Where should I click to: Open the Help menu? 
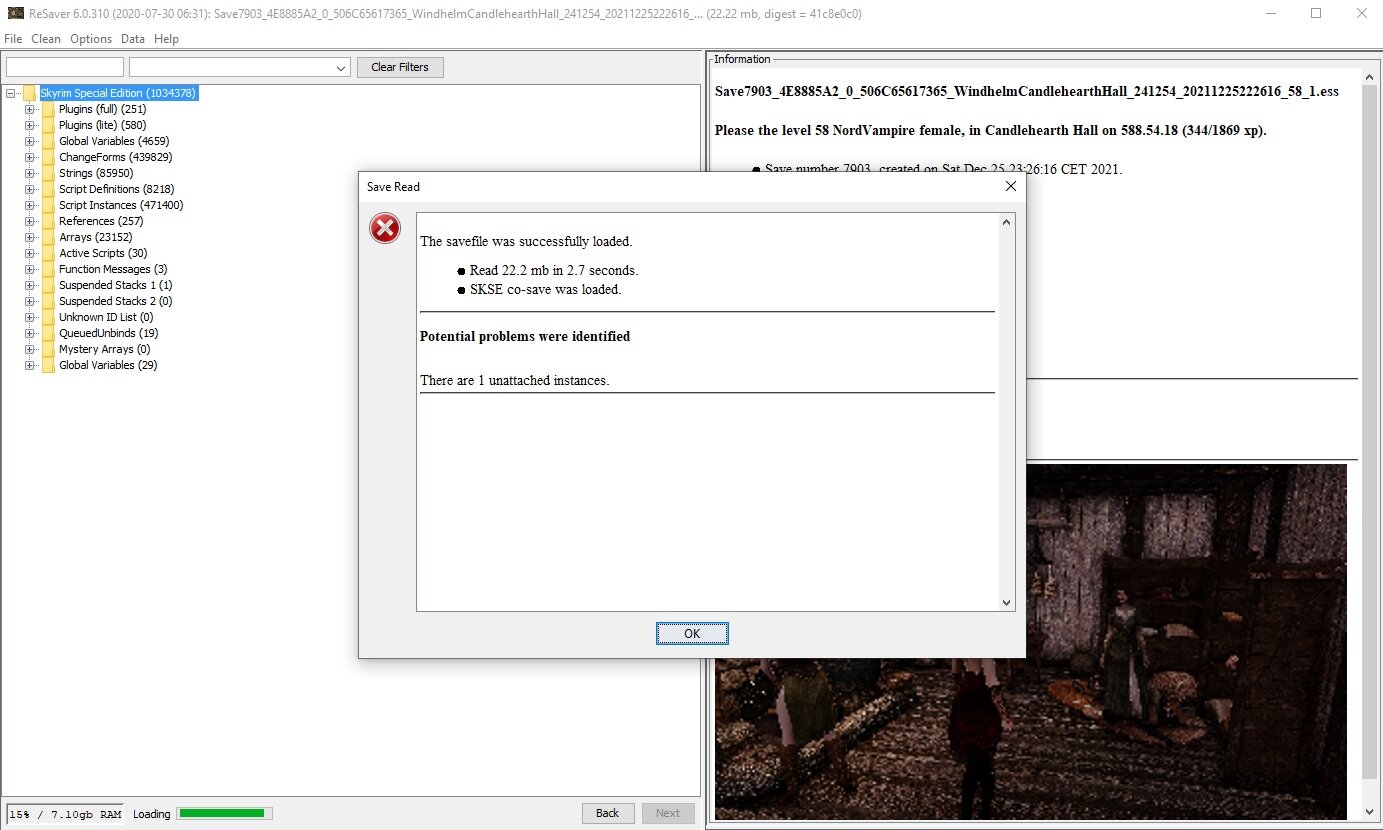166,39
